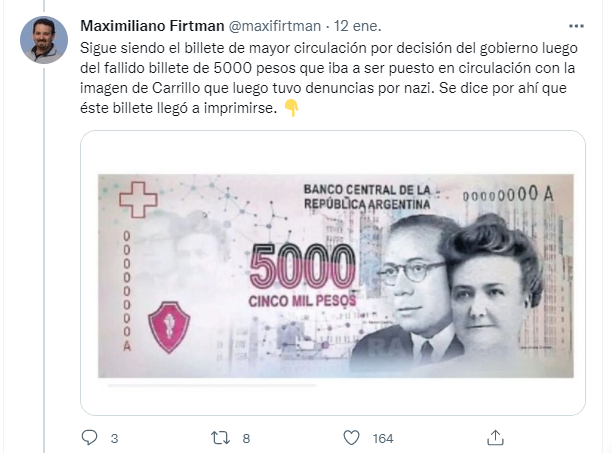
Task: Click the red cross symbol on the banknote
Action: [138, 199]
